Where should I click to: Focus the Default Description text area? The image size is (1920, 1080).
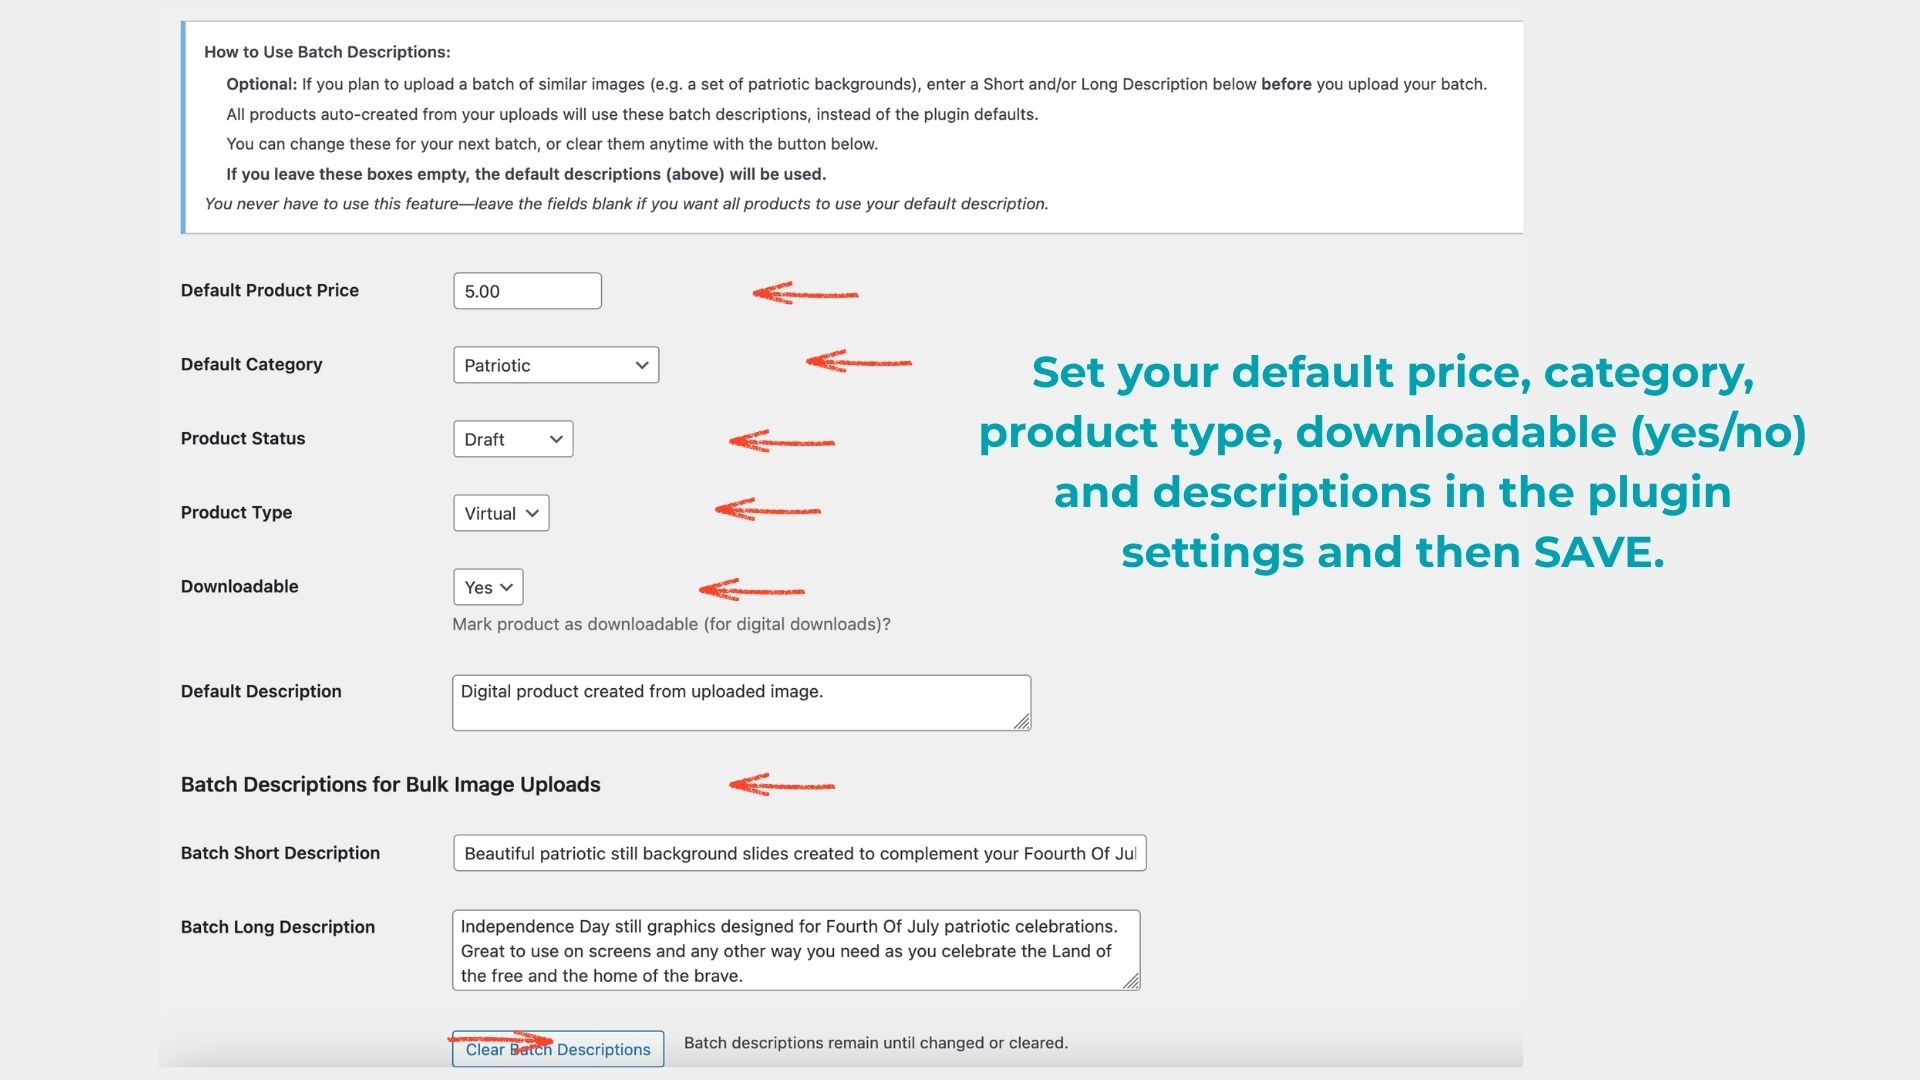click(x=740, y=702)
